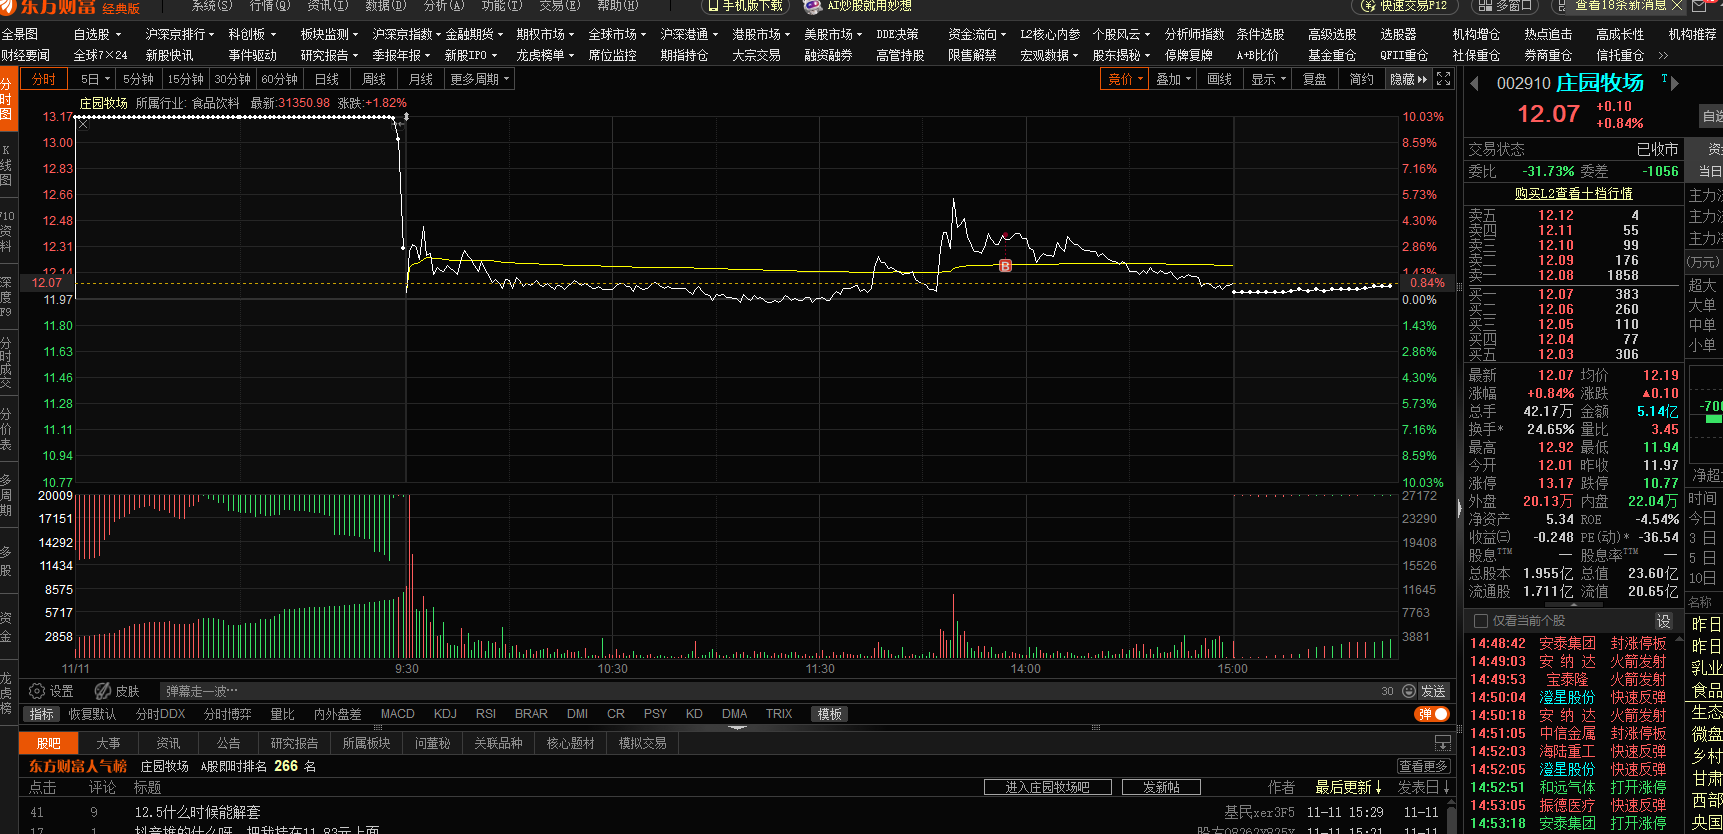Open 多窗口 multi-window icon
This screenshot has height=834, width=1723.
tap(1503, 6)
